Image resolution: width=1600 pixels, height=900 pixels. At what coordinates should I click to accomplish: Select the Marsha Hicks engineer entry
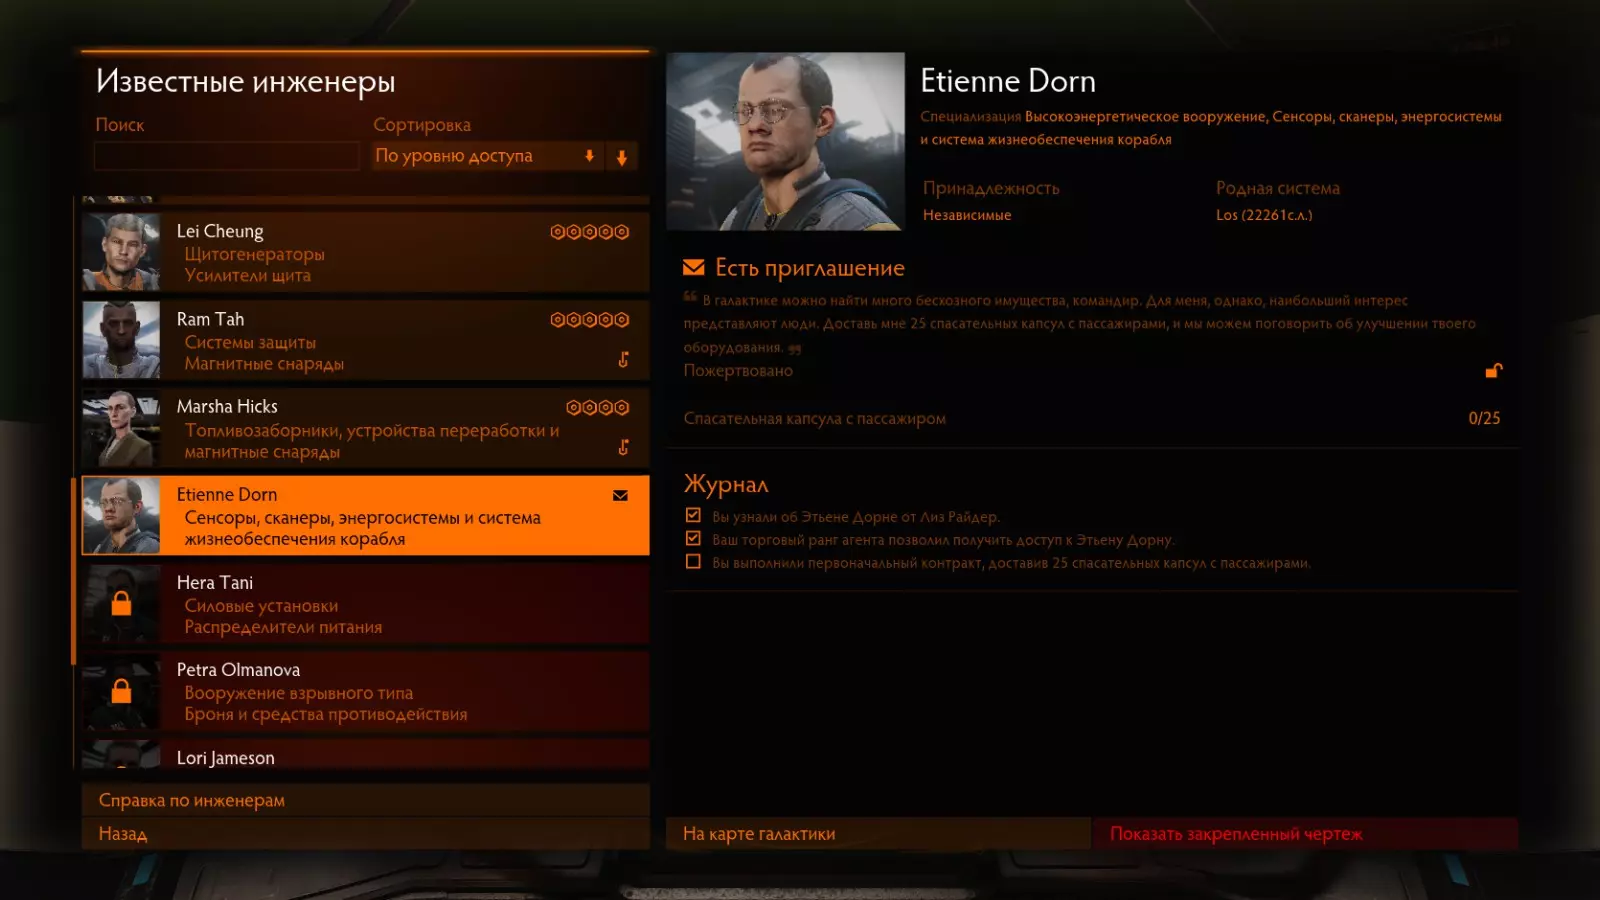point(365,428)
